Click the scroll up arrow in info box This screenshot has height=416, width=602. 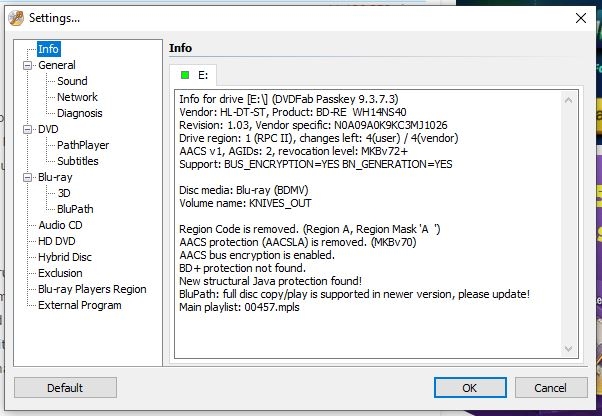pyautogui.click(x=568, y=101)
